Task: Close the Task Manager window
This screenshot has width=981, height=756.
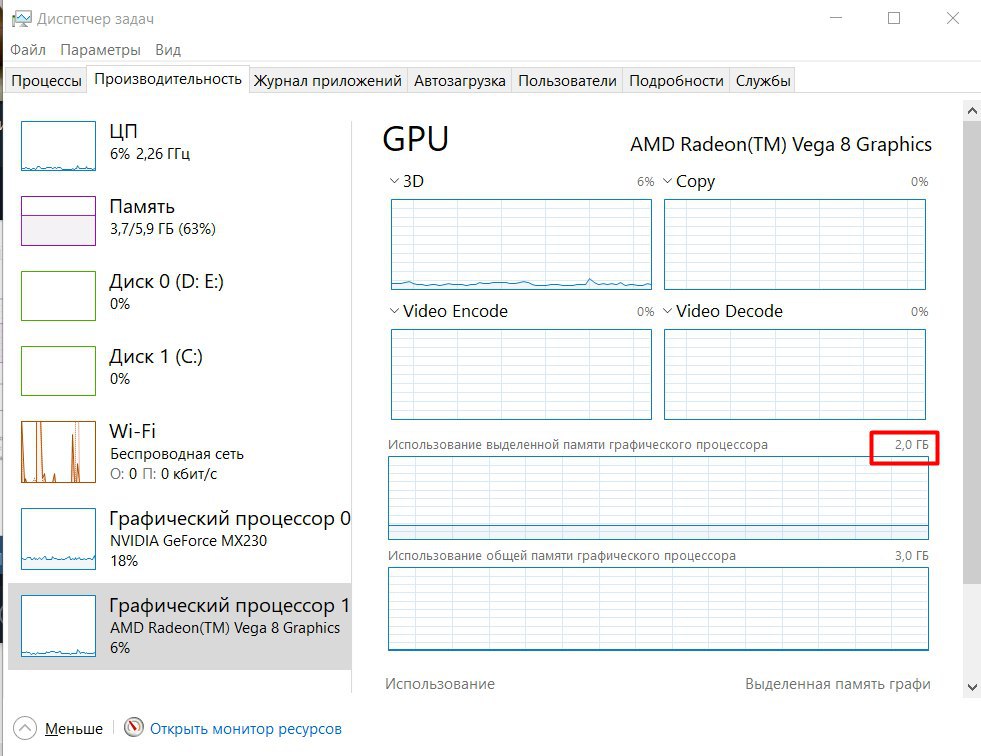Action: point(953,18)
